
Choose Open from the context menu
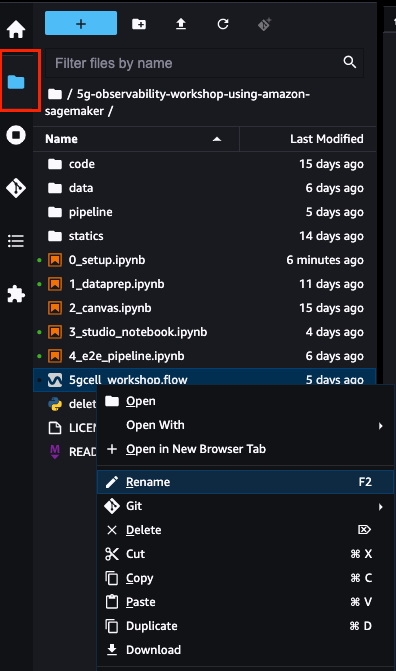245,401
